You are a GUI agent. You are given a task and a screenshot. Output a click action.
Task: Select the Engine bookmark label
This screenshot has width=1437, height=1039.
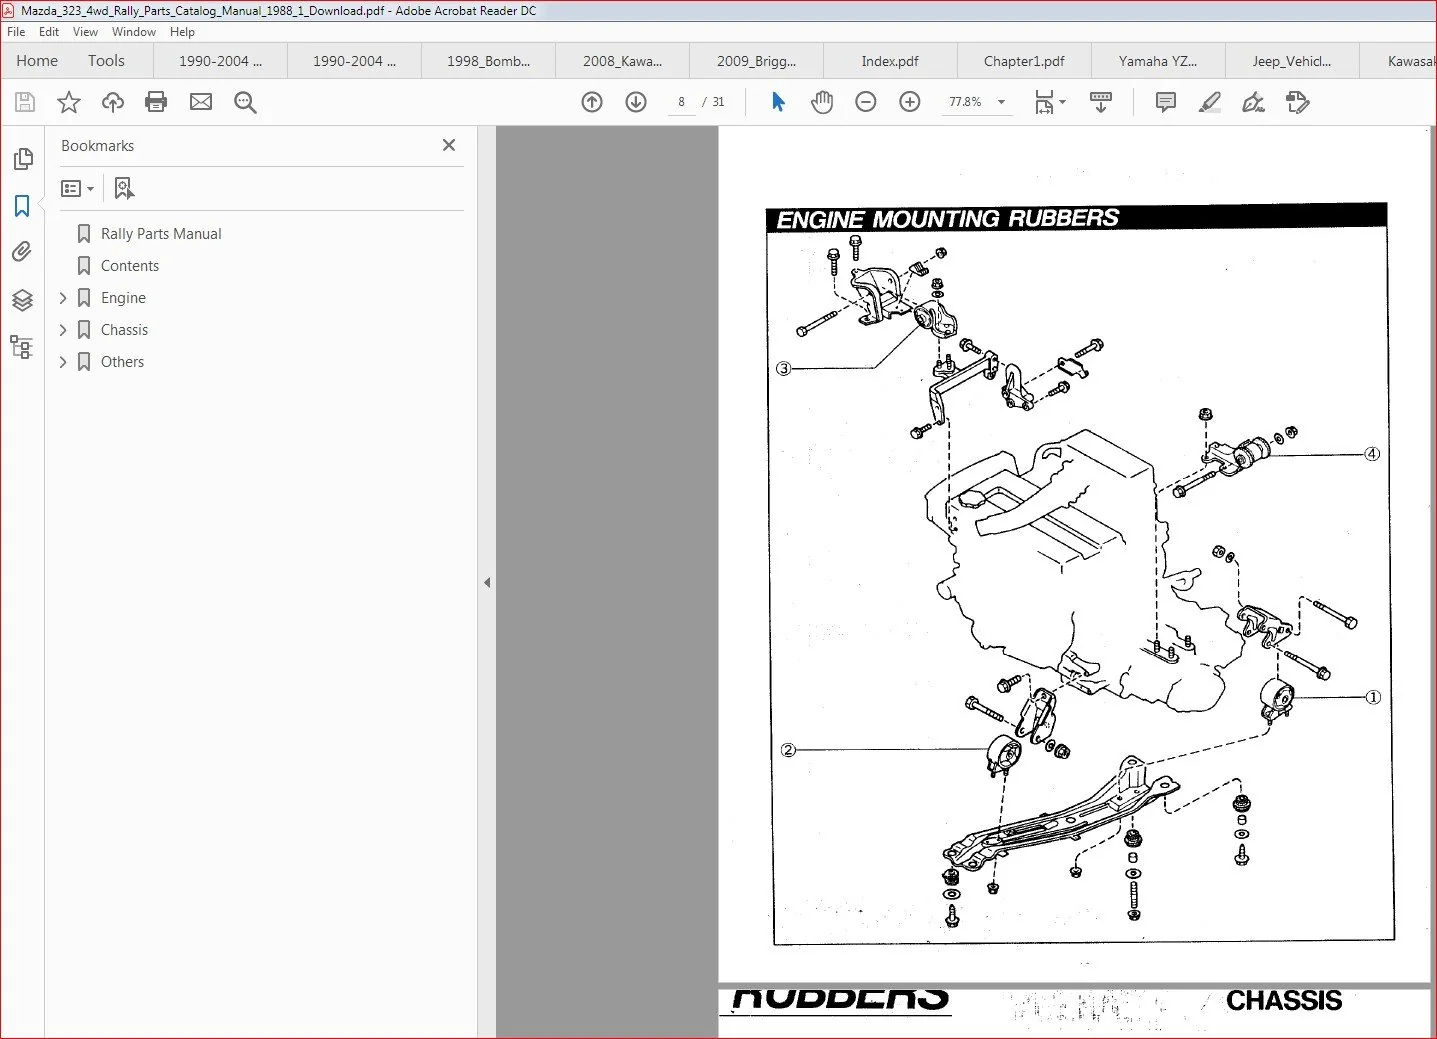[123, 298]
